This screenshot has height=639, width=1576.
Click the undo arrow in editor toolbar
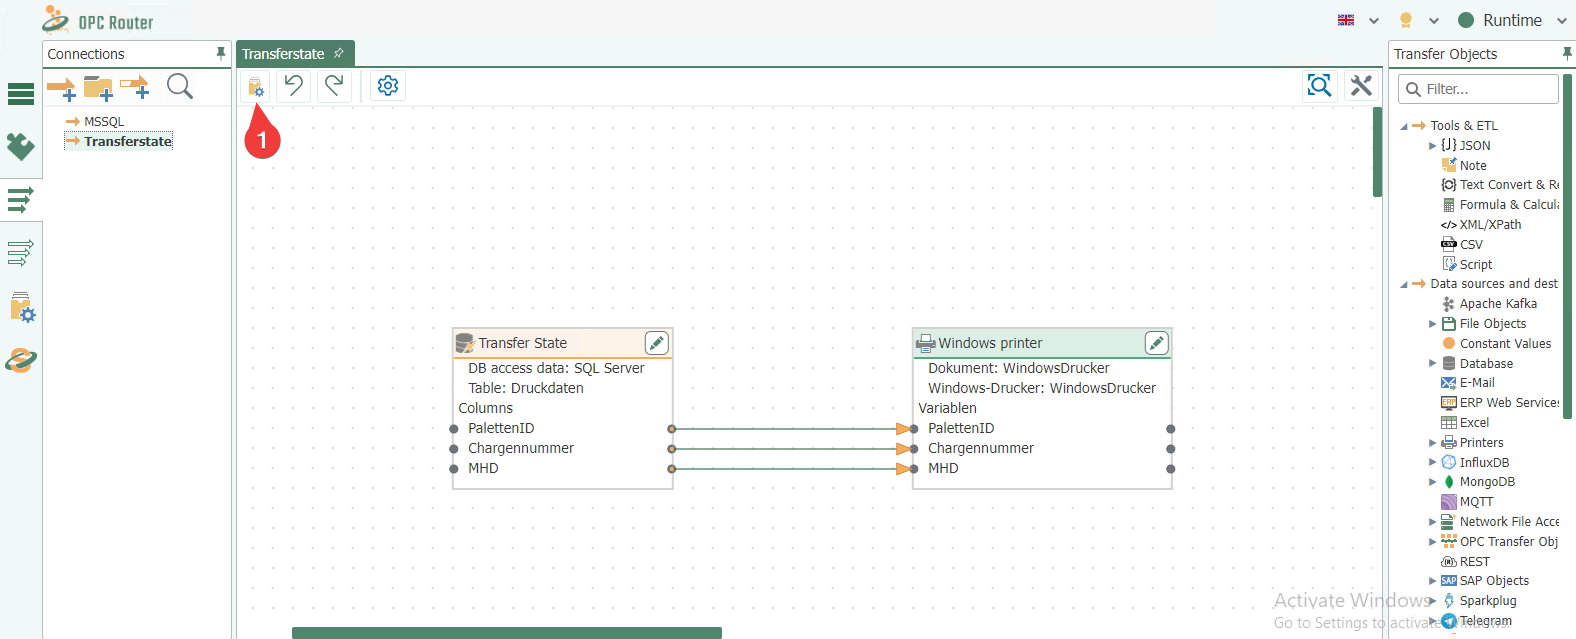(x=293, y=86)
